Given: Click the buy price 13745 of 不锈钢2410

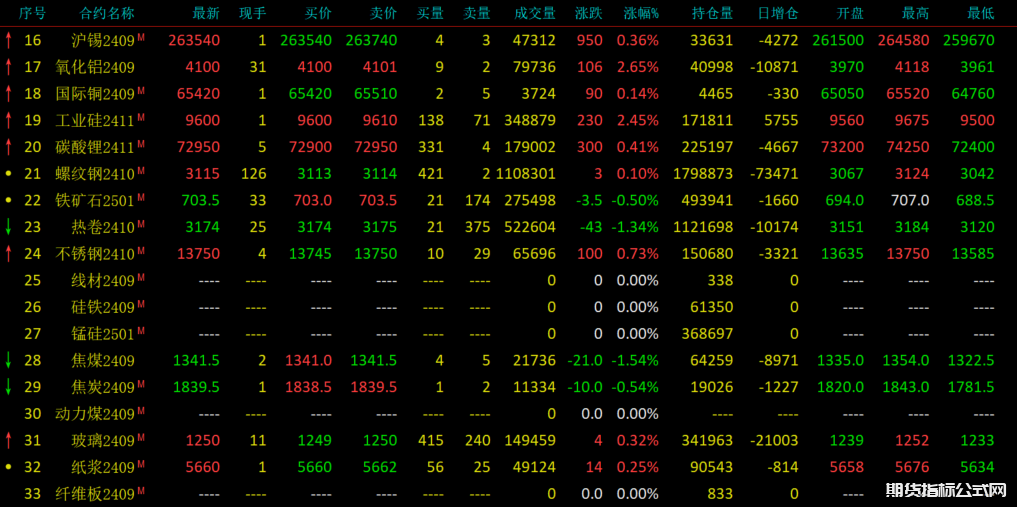Looking at the screenshot, I should click(311, 254).
